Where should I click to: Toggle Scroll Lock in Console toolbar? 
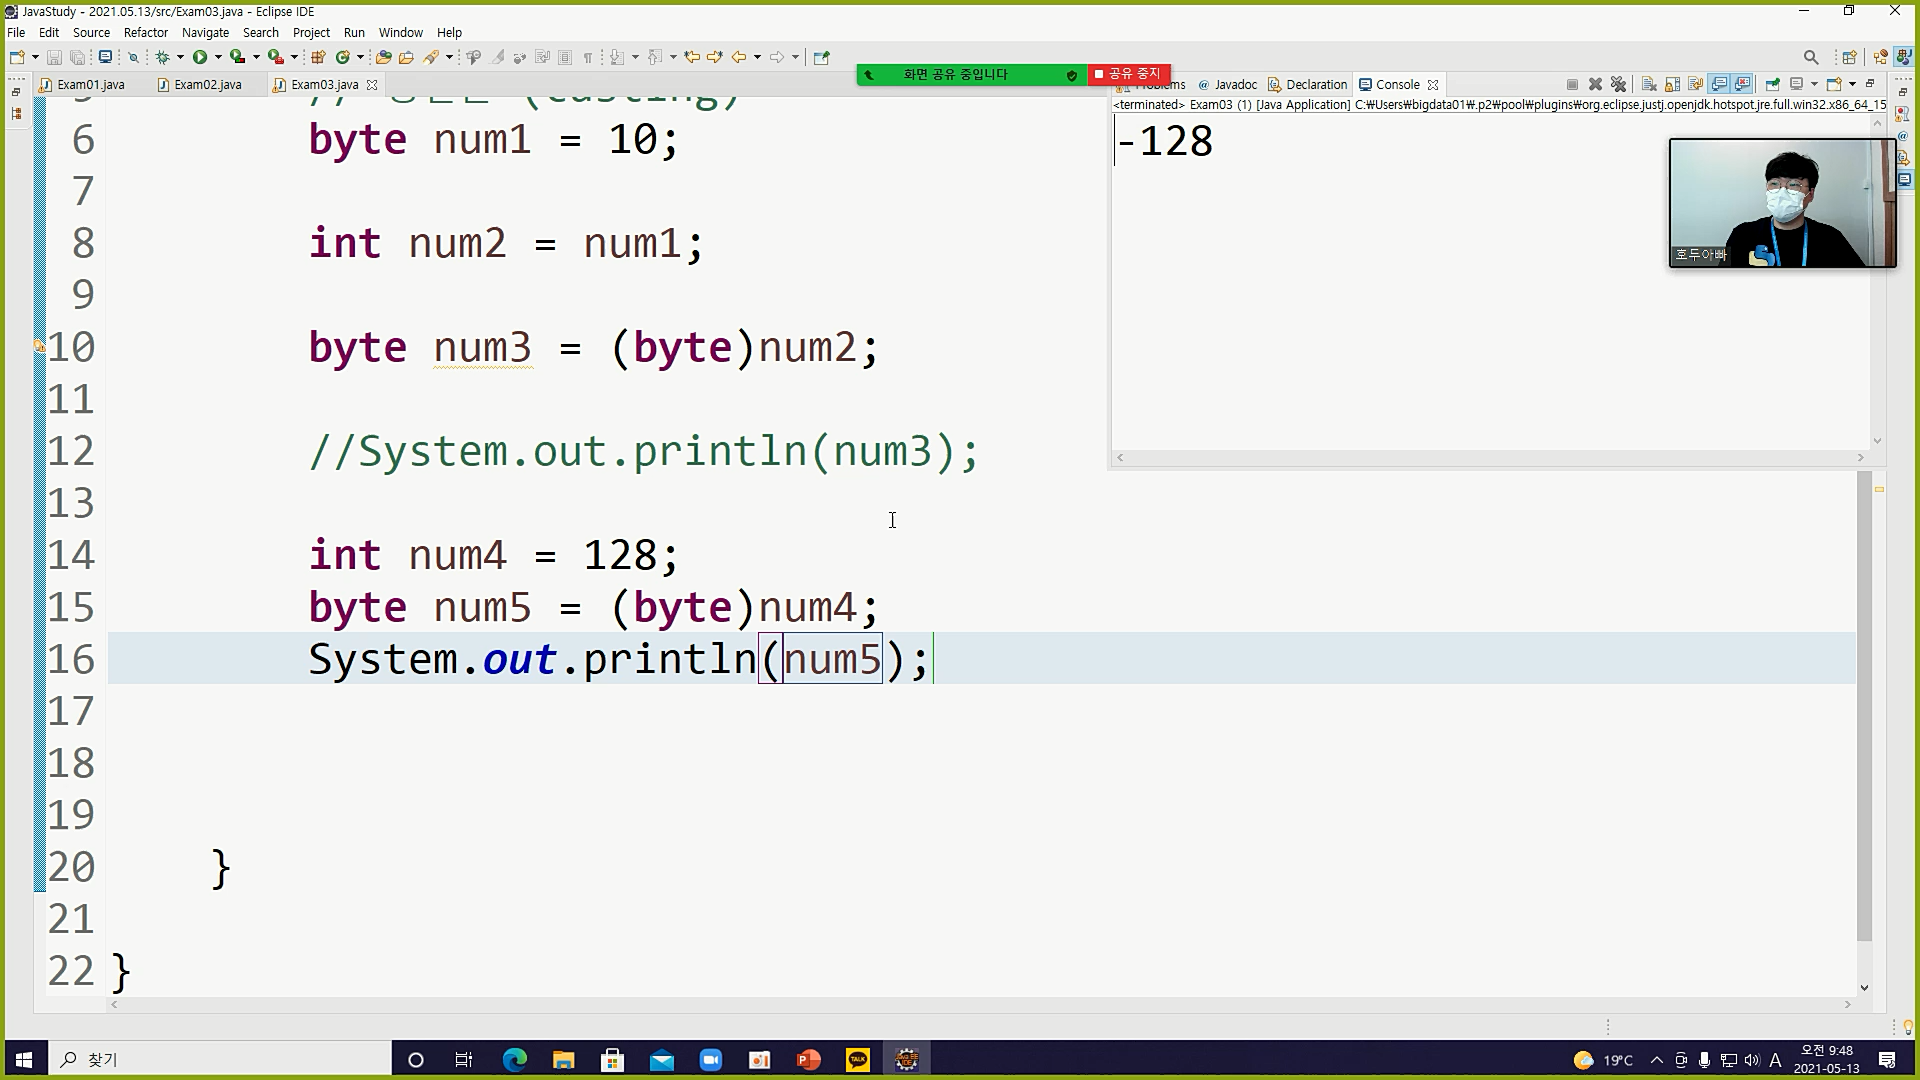[x=1672, y=84]
